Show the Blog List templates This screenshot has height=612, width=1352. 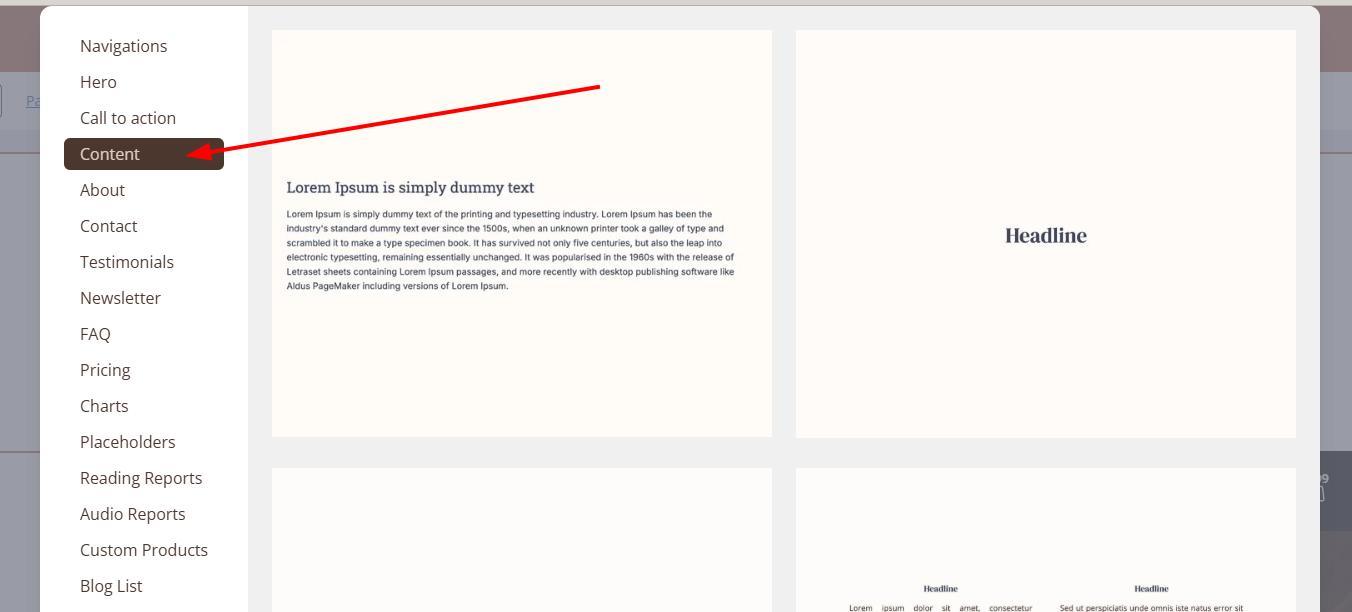click(x=111, y=586)
